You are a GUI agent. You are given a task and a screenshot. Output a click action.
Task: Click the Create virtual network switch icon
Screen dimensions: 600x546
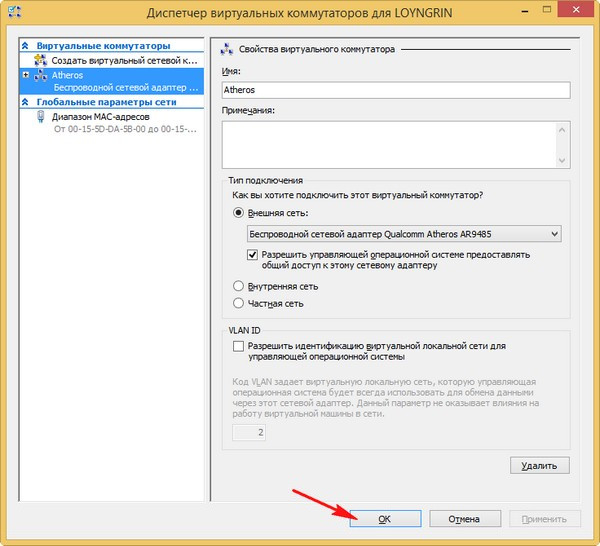(41, 60)
